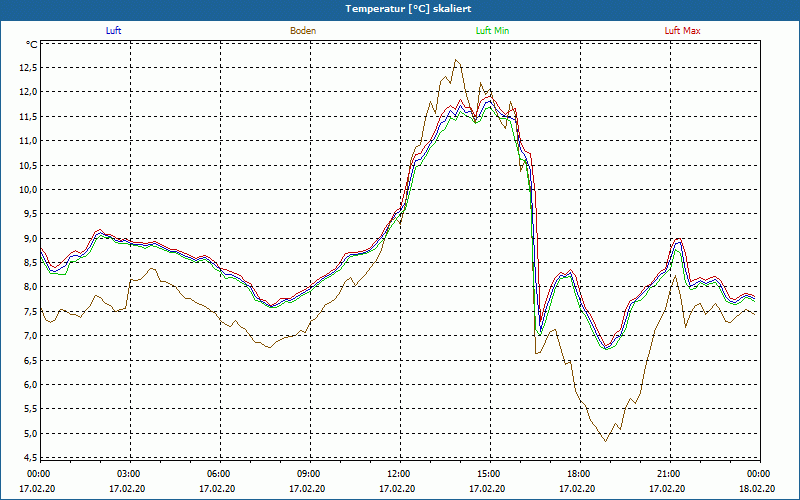Click the 12,0 y-axis value

[27, 92]
